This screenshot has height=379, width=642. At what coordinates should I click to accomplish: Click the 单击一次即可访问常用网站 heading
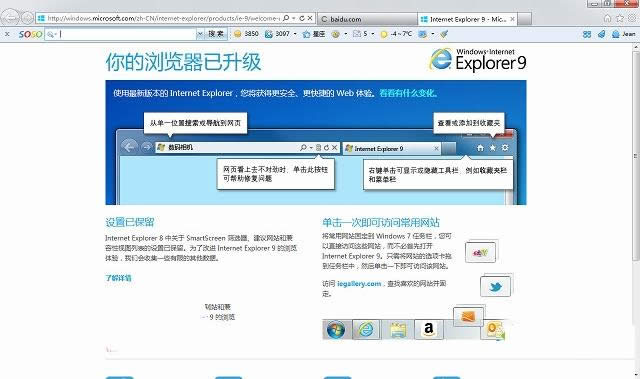[381, 223]
